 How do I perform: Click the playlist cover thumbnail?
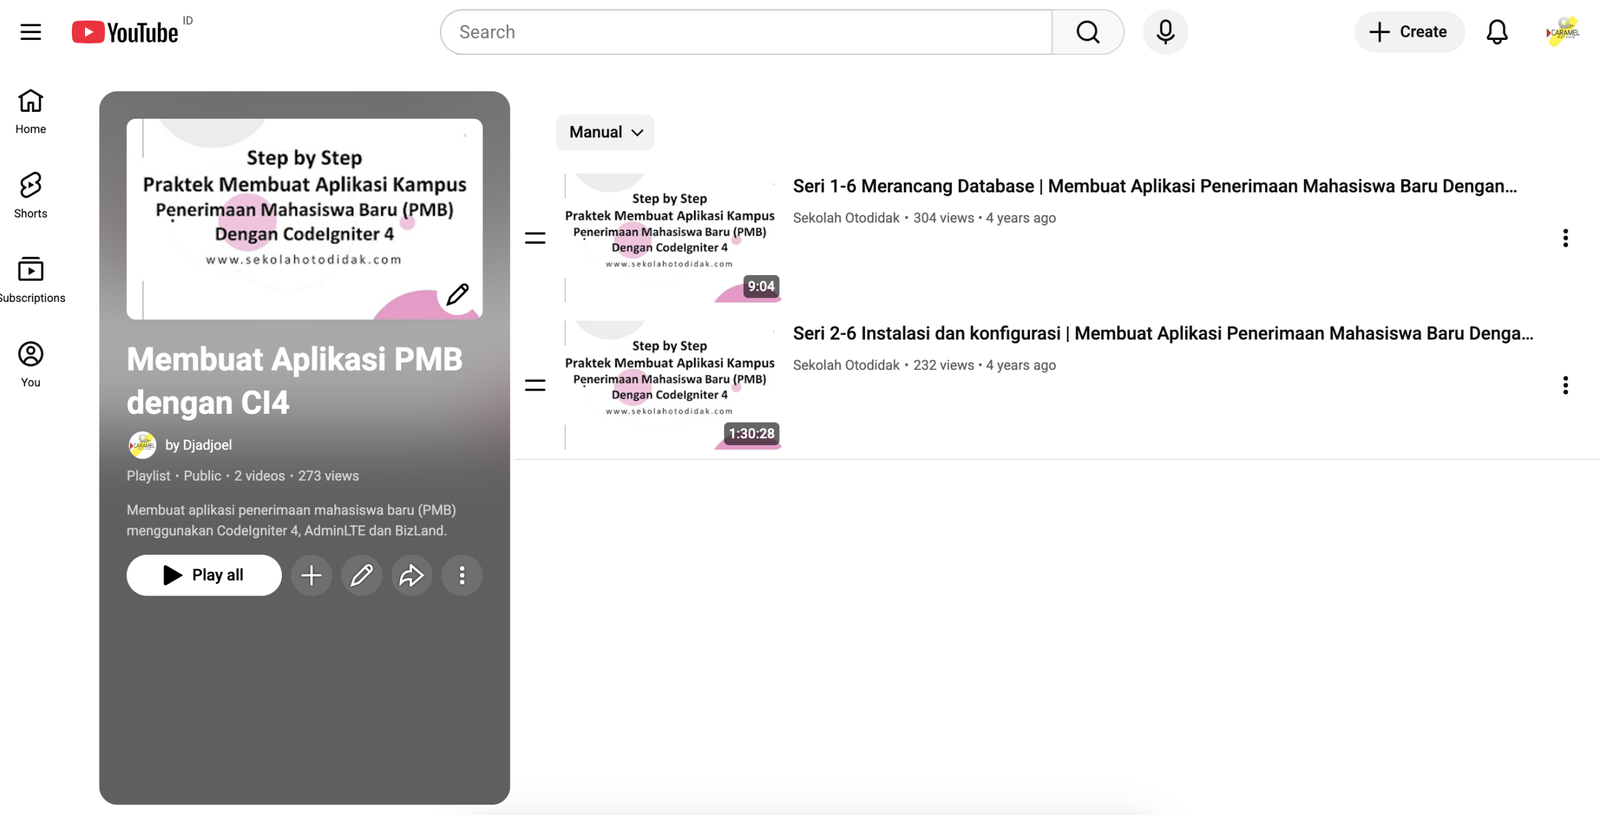point(304,219)
